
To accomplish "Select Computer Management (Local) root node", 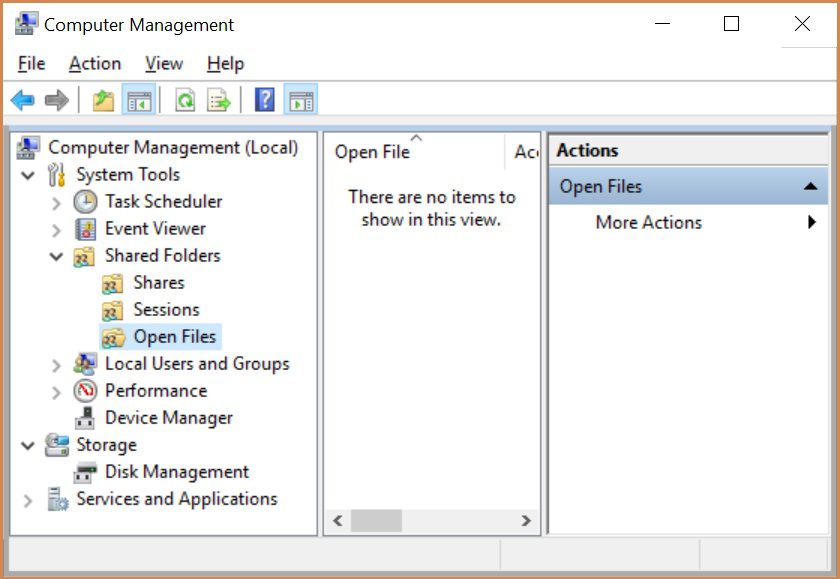I will [173, 147].
